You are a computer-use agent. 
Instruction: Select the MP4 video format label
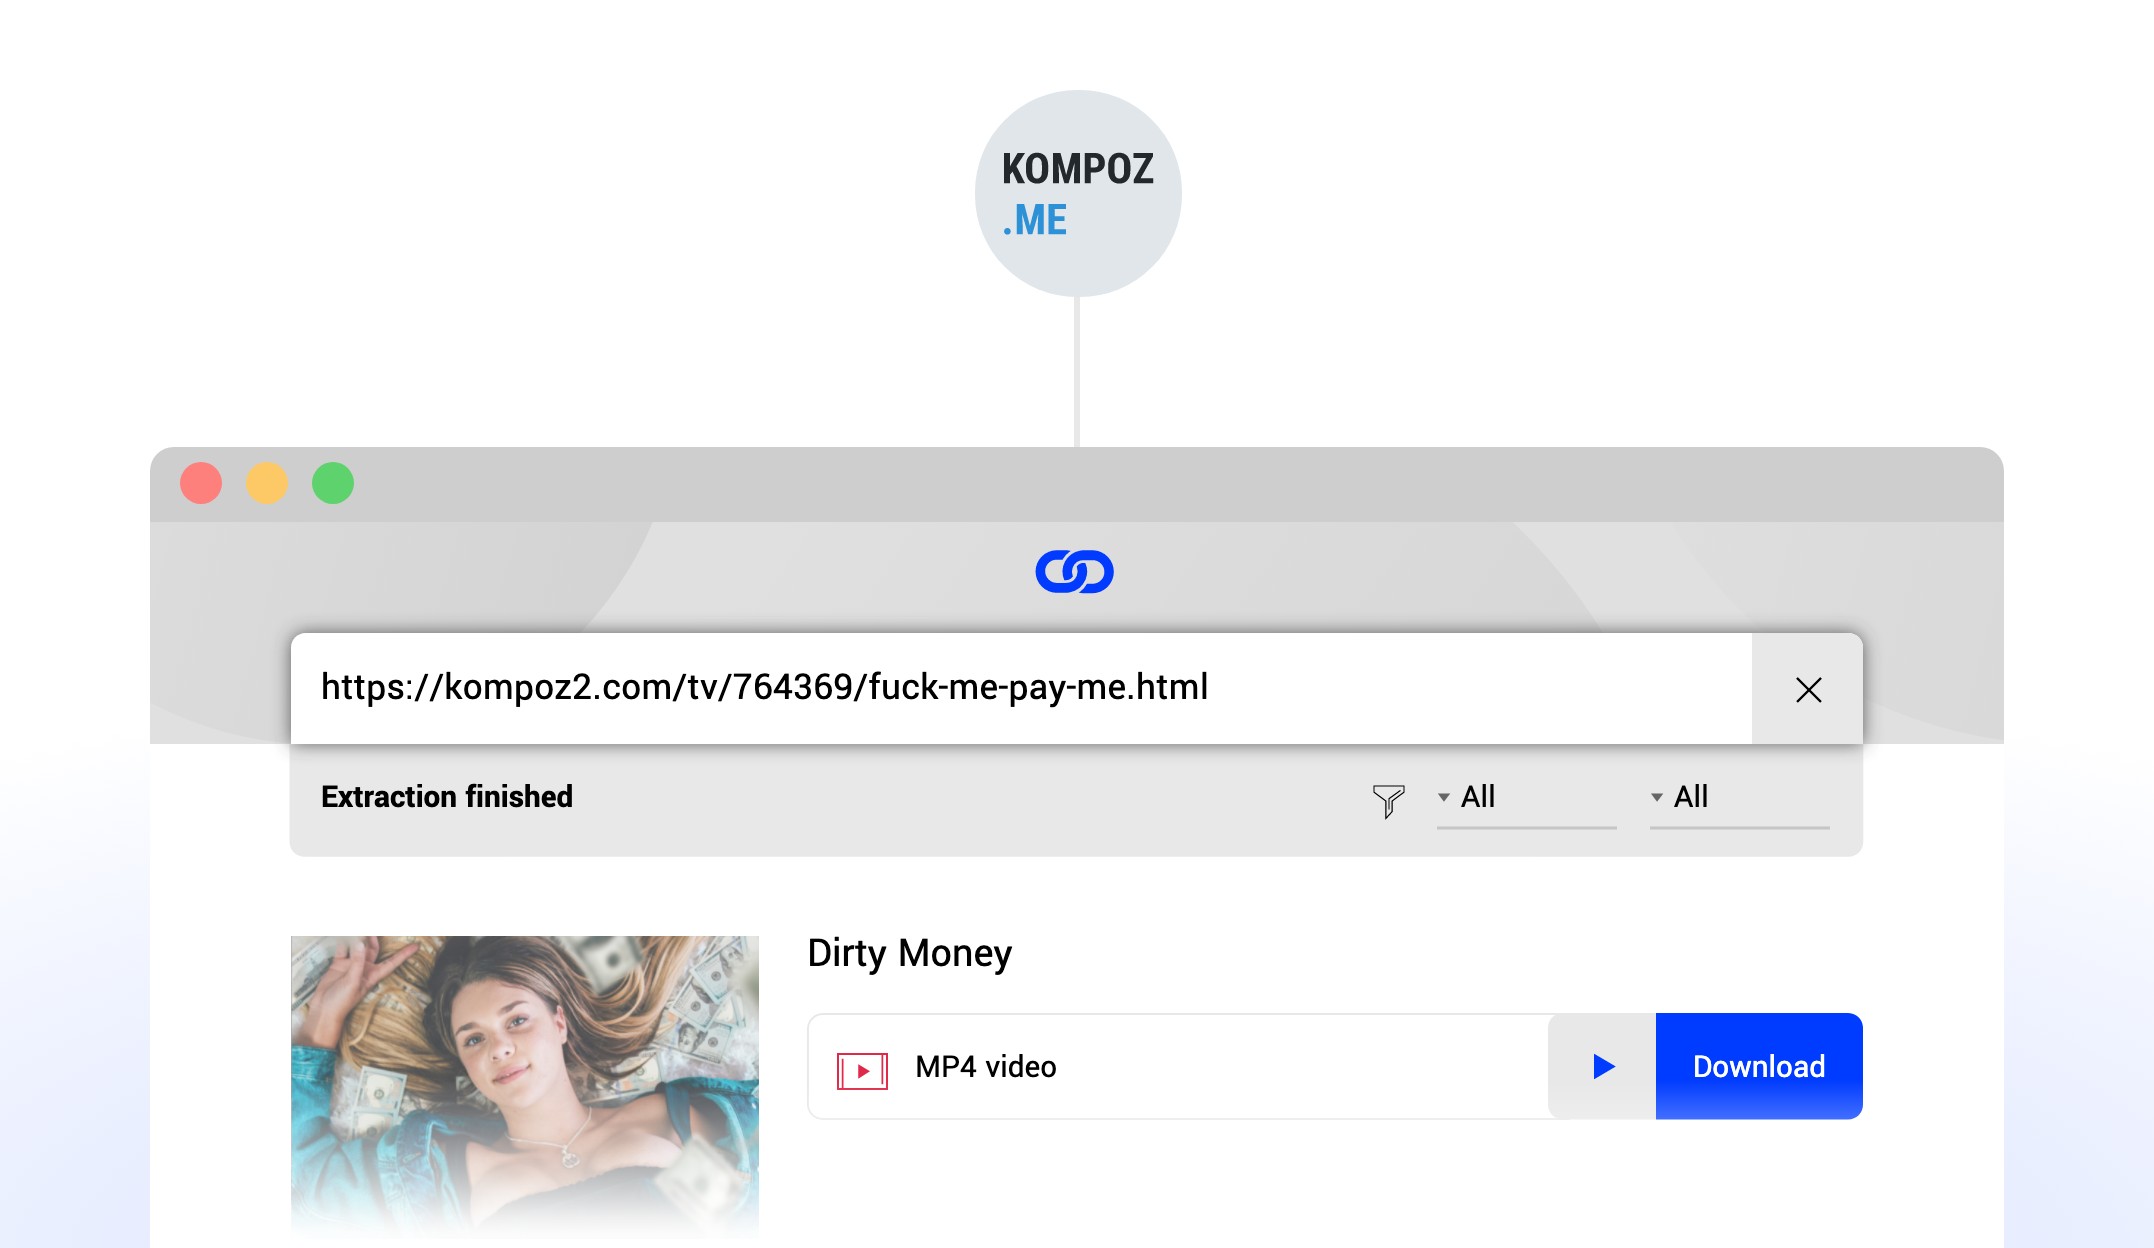point(986,1067)
